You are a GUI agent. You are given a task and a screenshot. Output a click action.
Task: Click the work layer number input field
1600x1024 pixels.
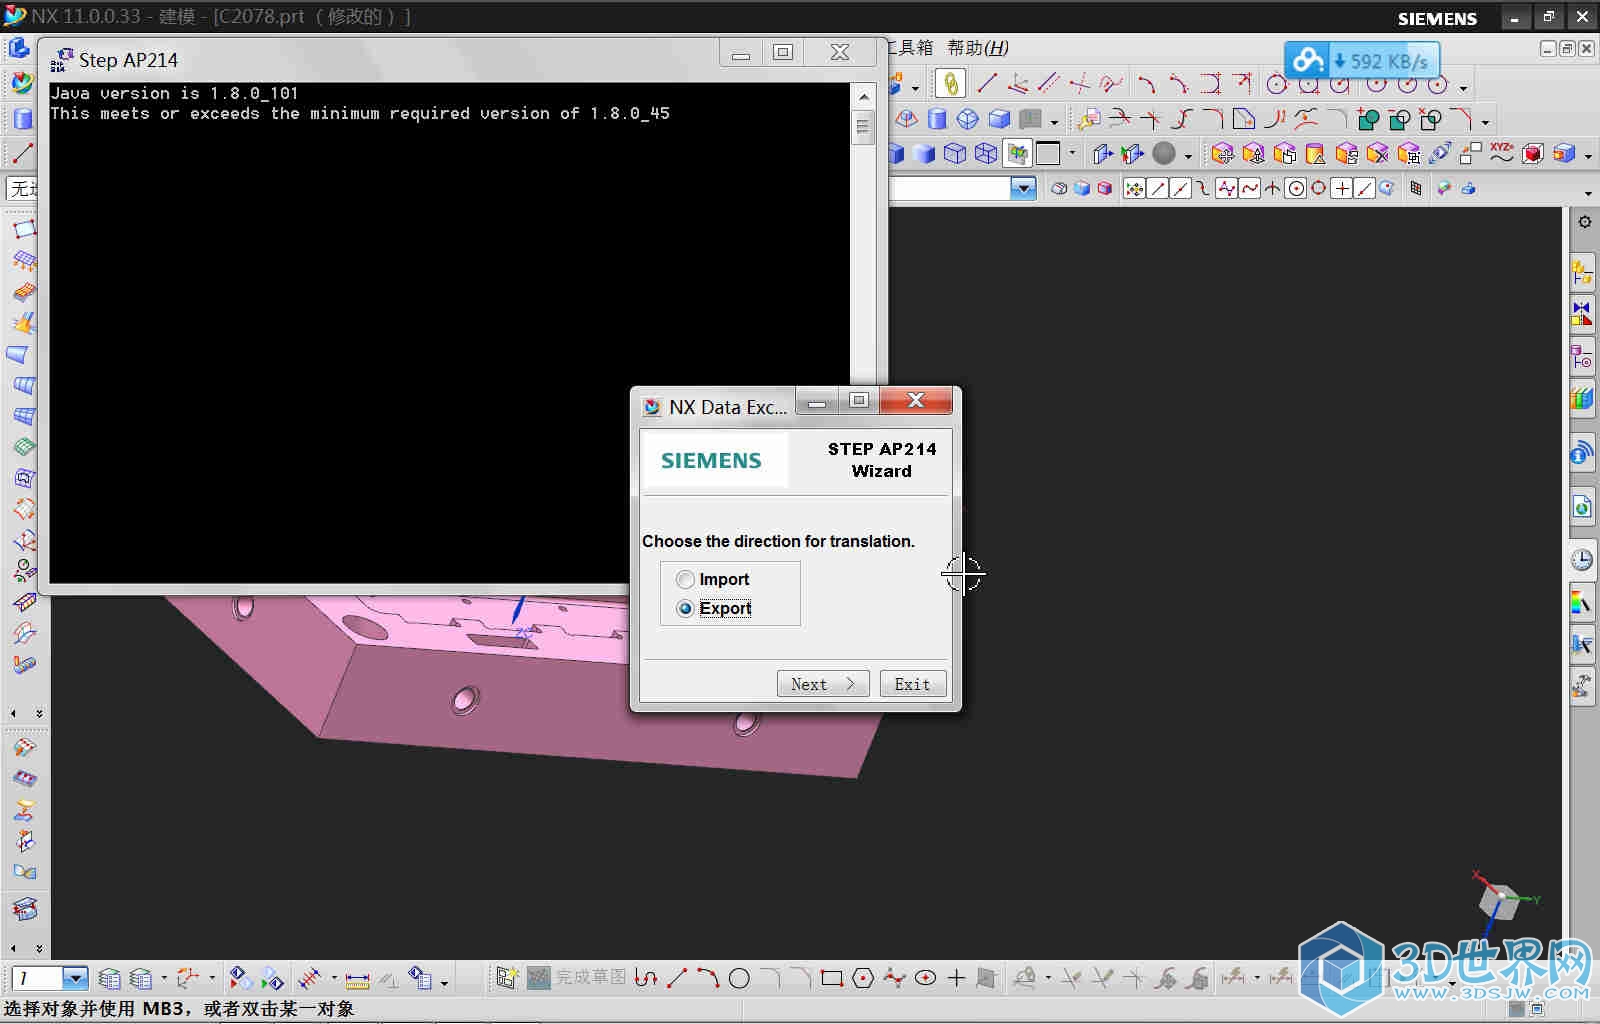click(x=38, y=978)
